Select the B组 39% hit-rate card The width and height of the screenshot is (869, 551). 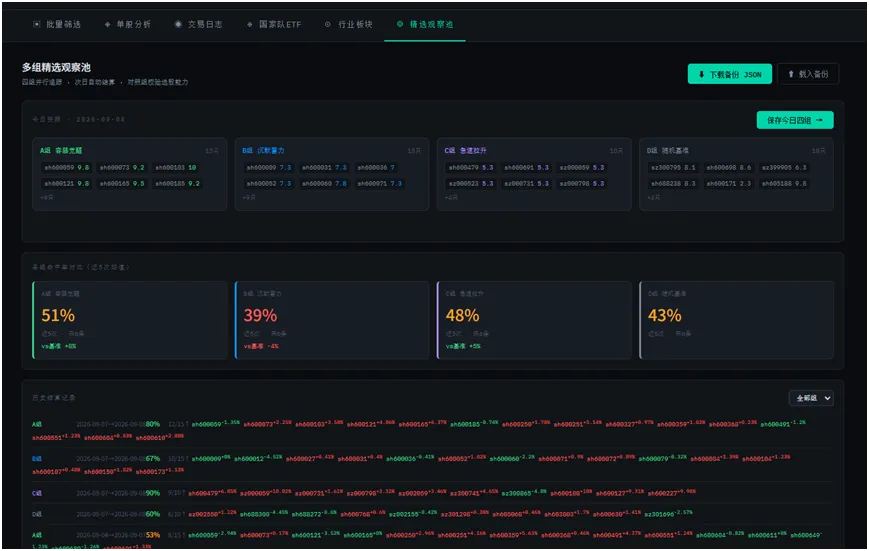point(332,320)
